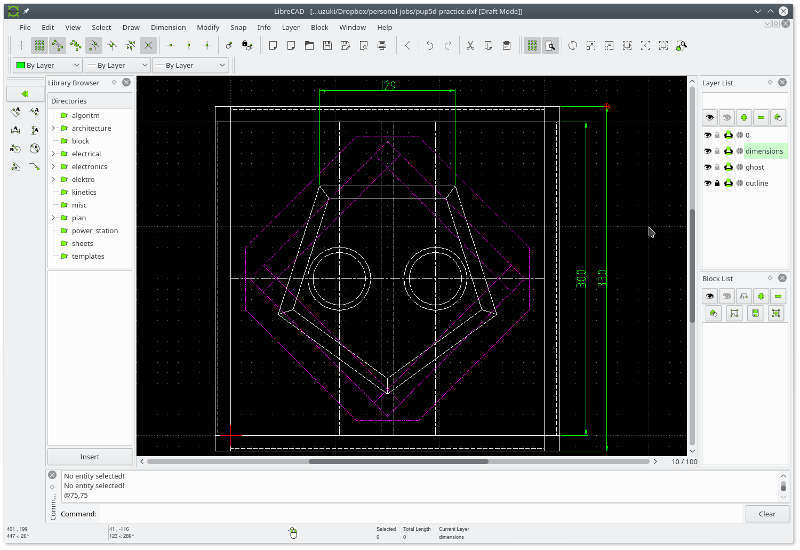Add a new layer with plus button
800x550 pixels.
744,118
